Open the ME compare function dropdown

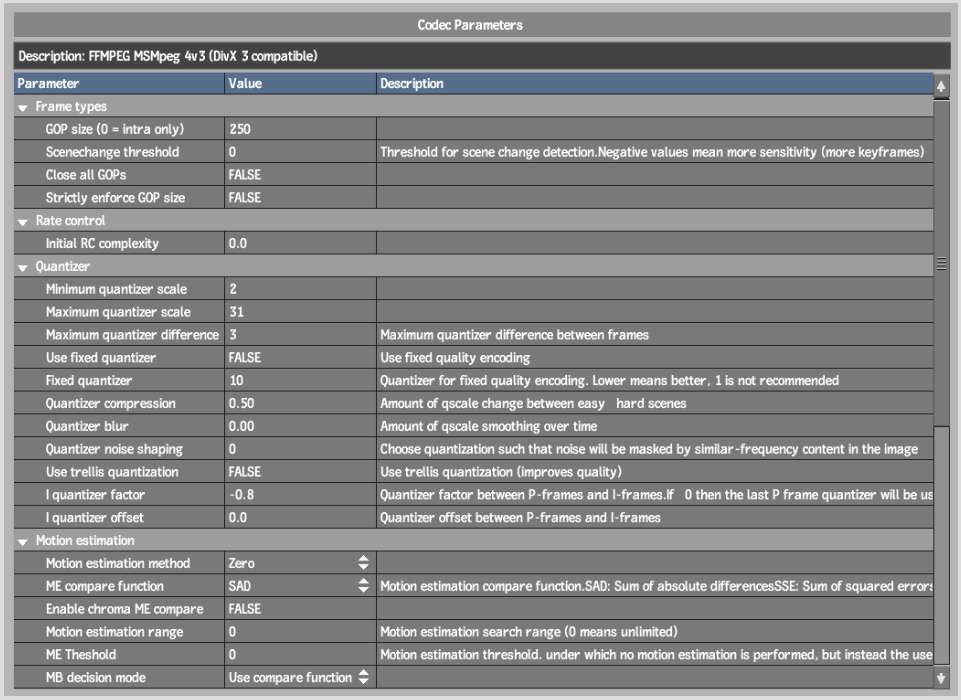(363, 586)
